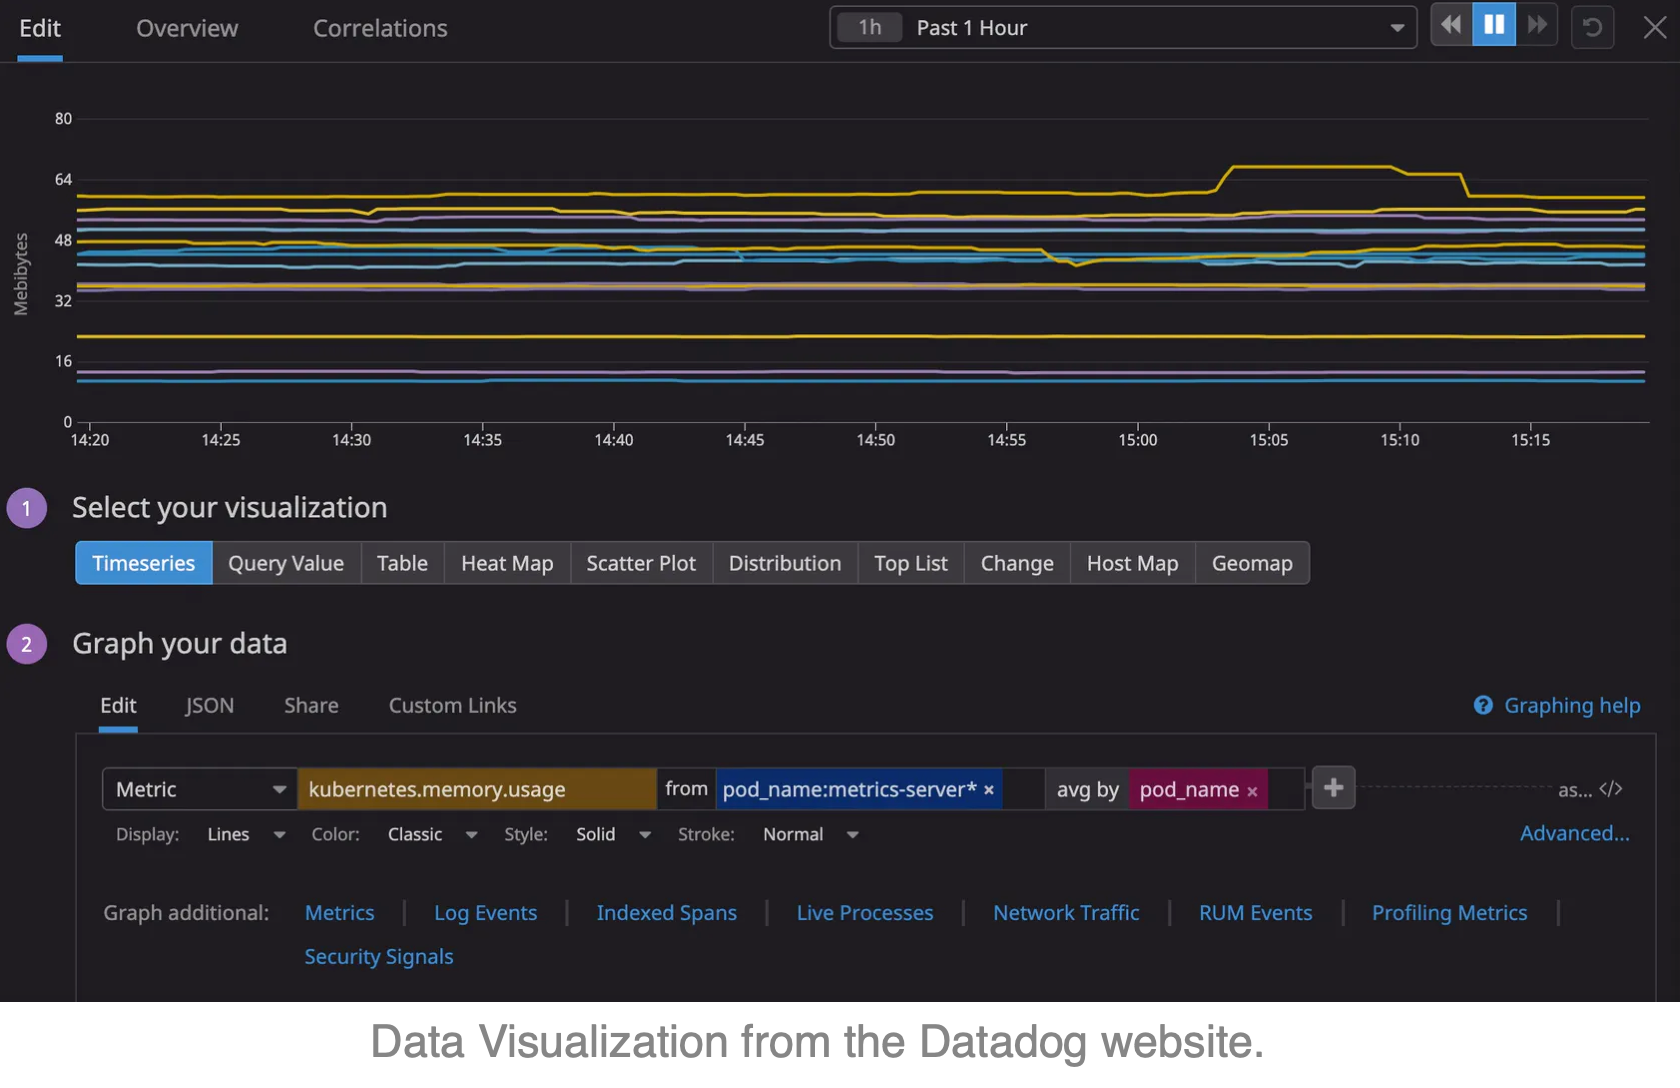Add Live Processes to the graph
The image size is (1680, 1088).
point(865,912)
